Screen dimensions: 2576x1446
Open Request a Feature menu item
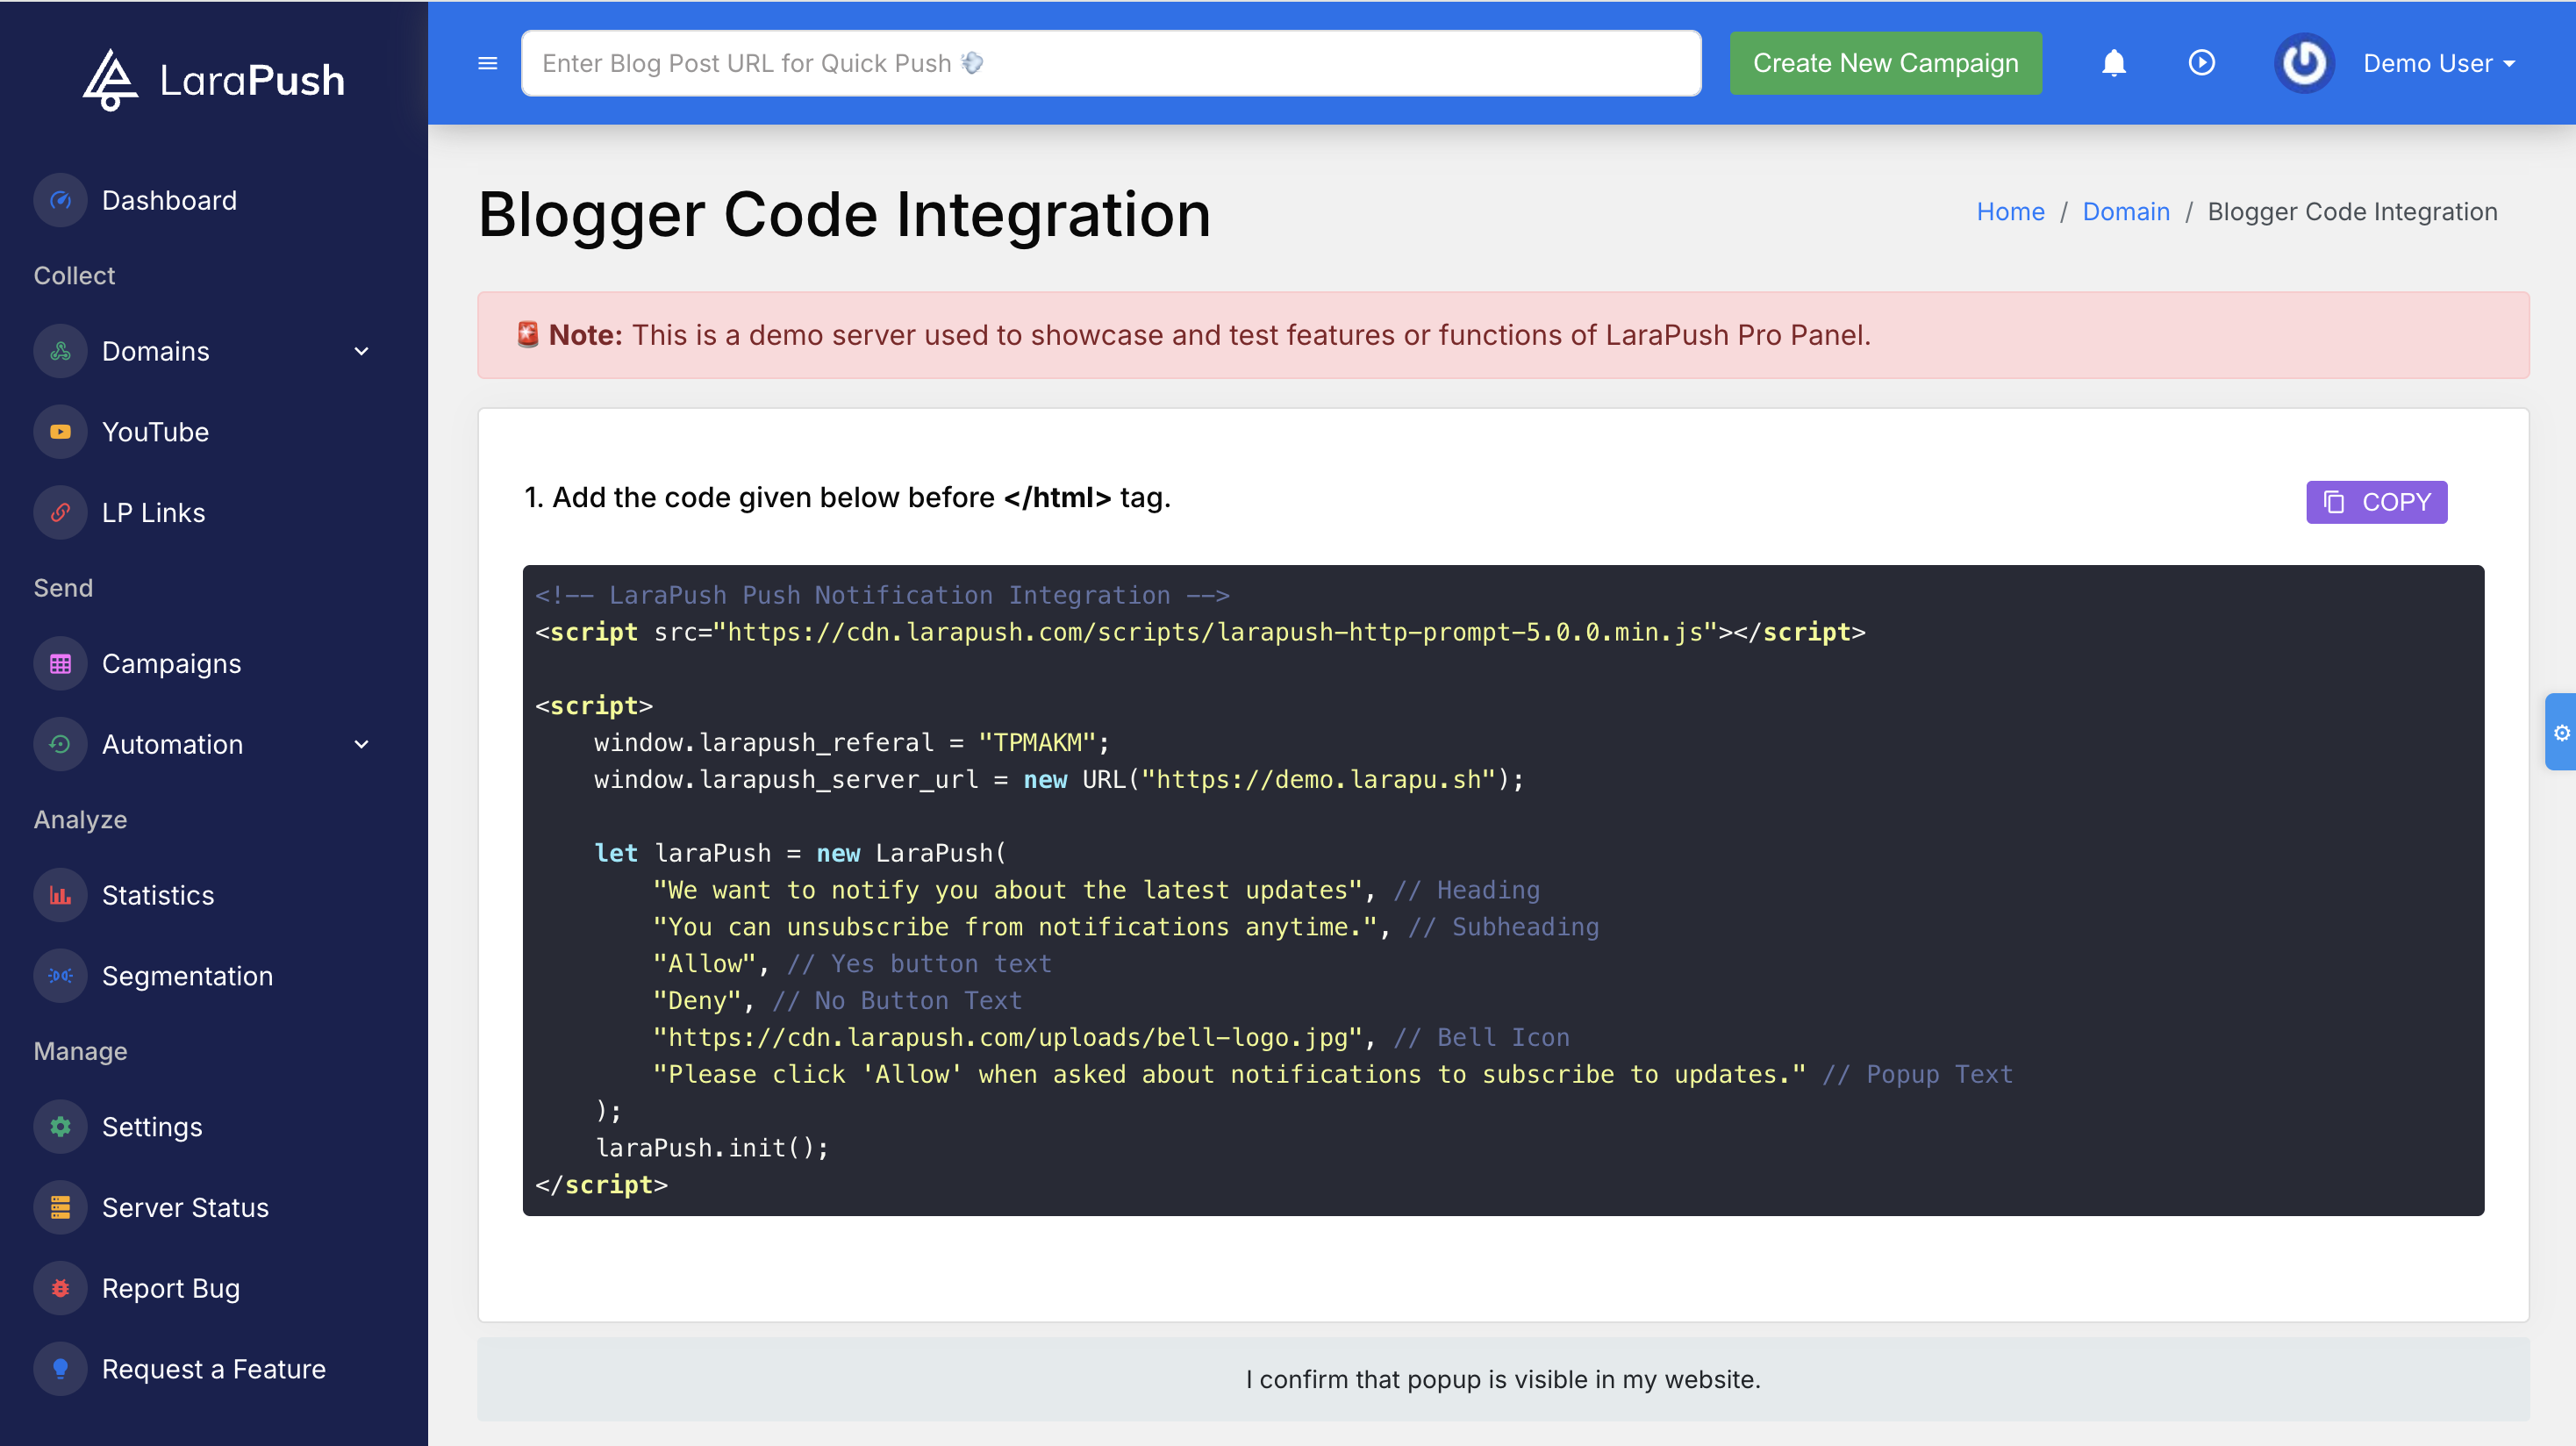tap(214, 1369)
